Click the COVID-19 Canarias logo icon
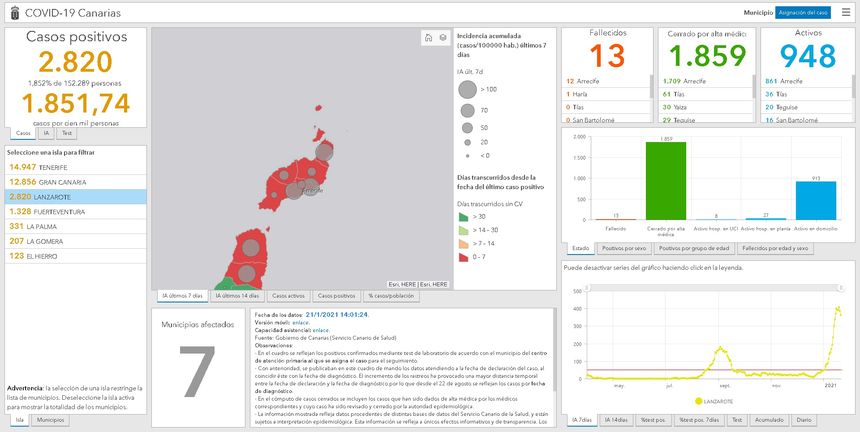Screen dimensions: 860x432 (x=12, y=13)
